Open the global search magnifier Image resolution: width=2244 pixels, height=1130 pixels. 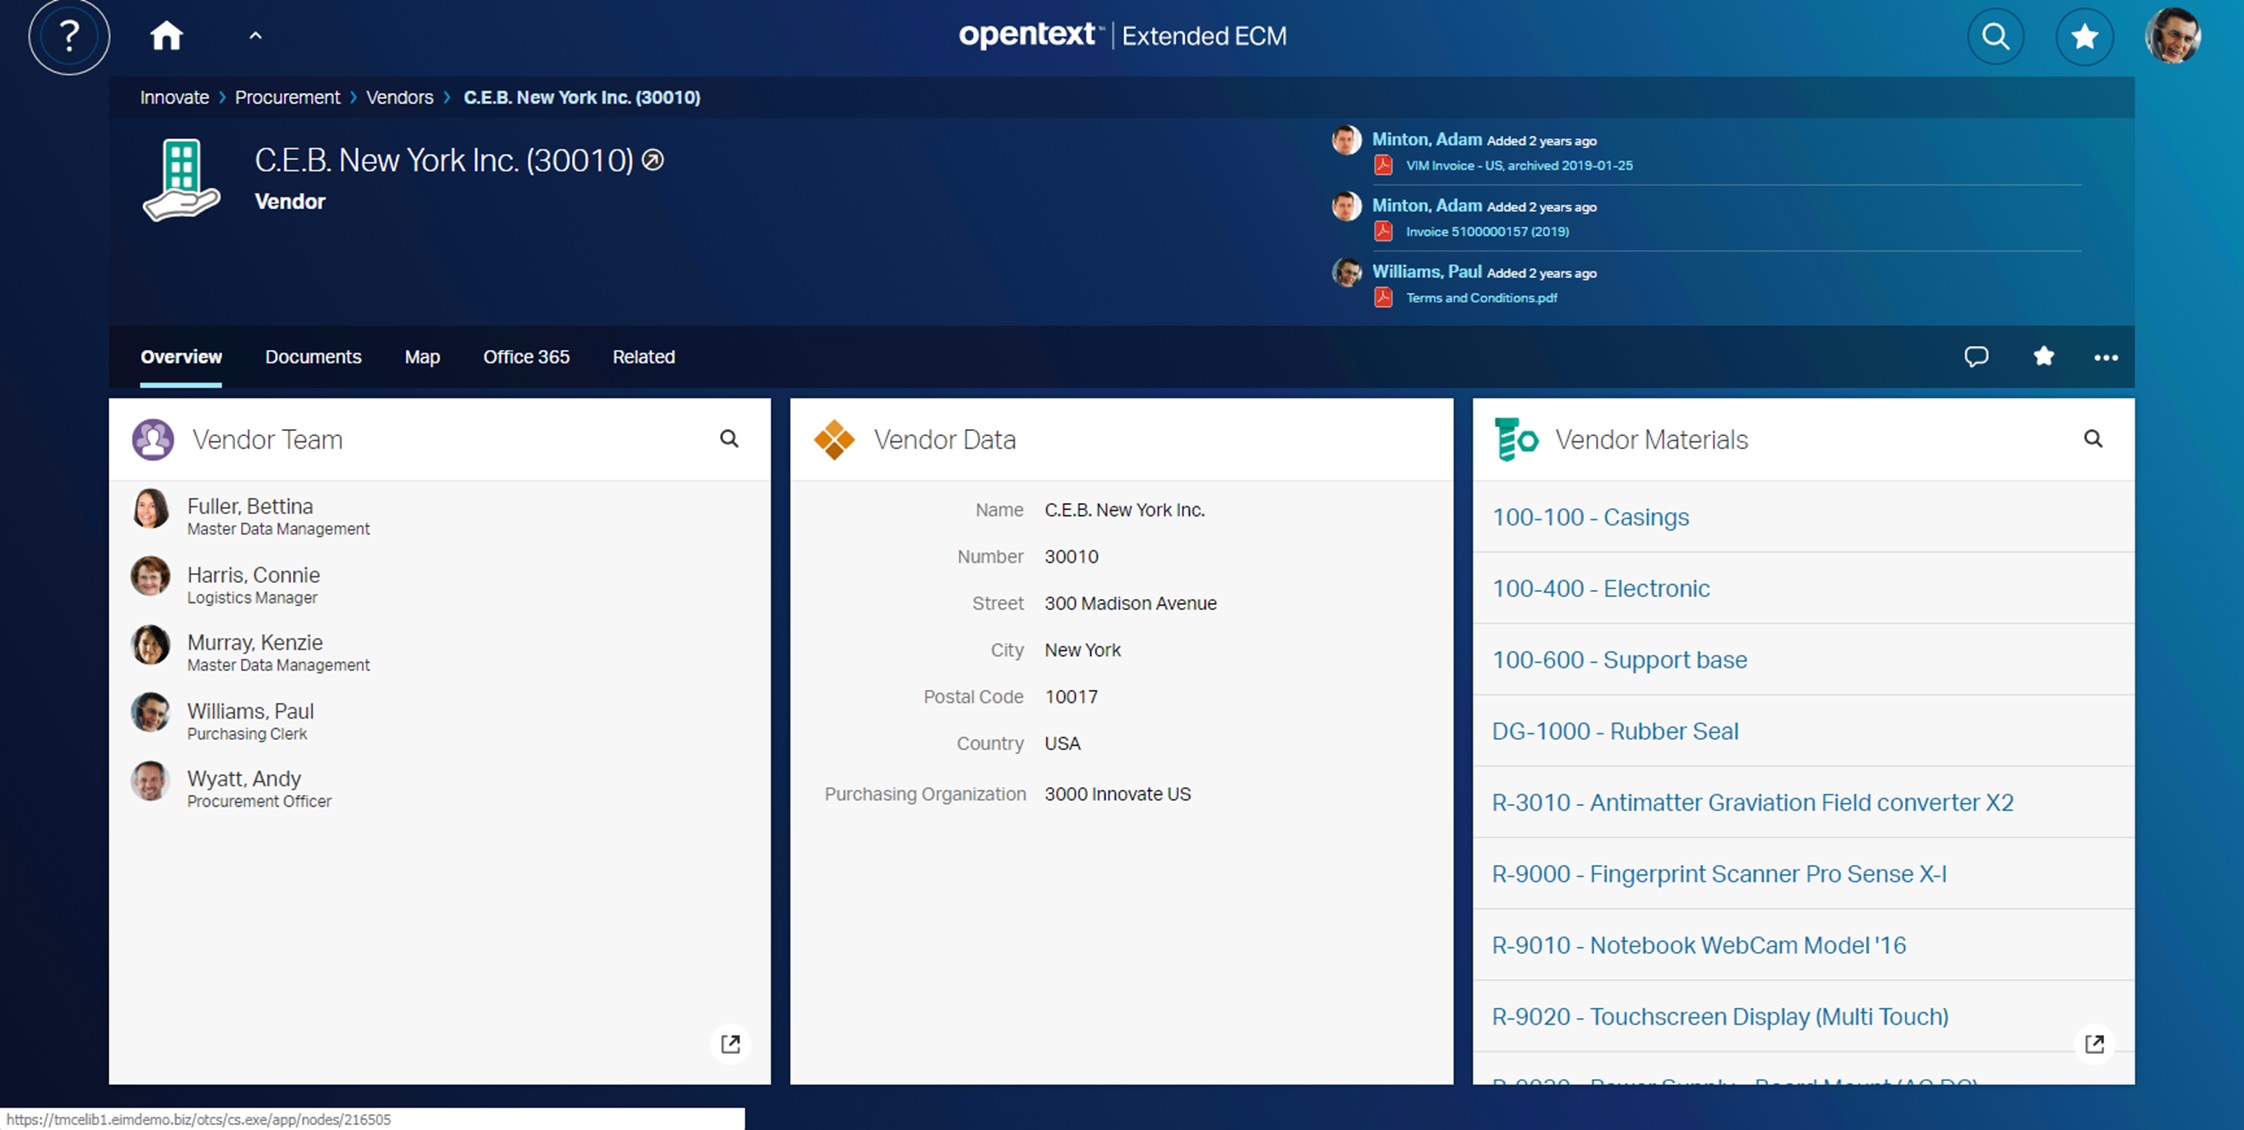(1996, 37)
